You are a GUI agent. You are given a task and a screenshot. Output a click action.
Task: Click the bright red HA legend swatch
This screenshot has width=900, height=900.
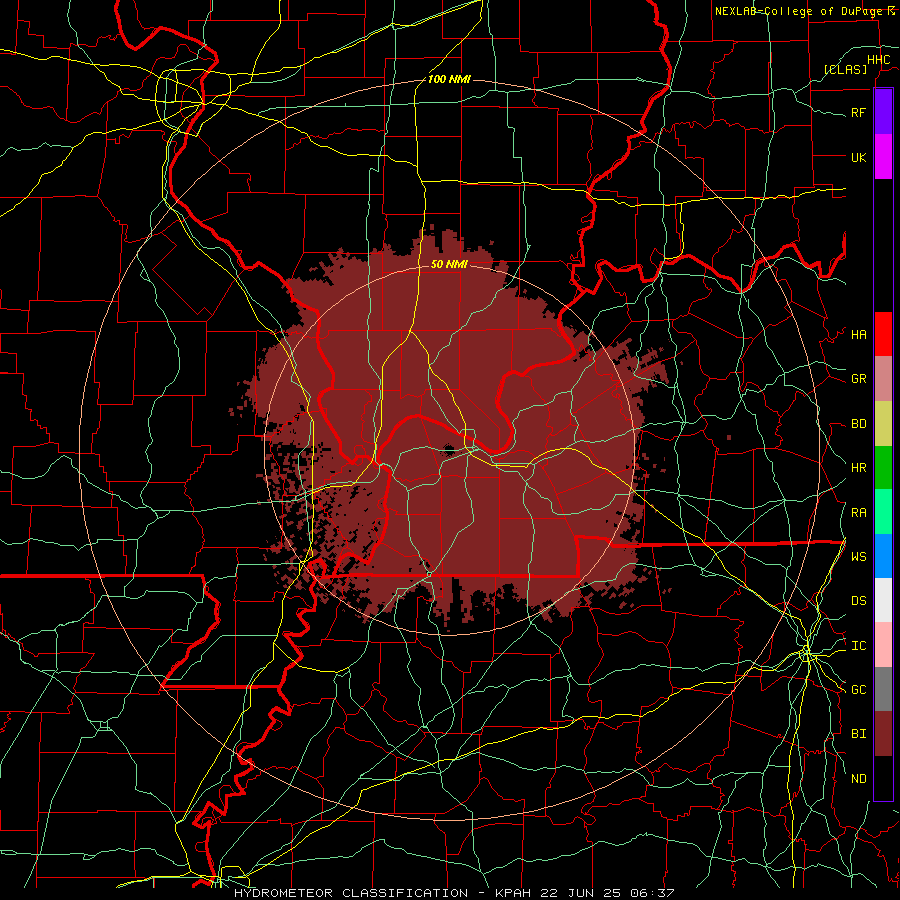pos(883,334)
